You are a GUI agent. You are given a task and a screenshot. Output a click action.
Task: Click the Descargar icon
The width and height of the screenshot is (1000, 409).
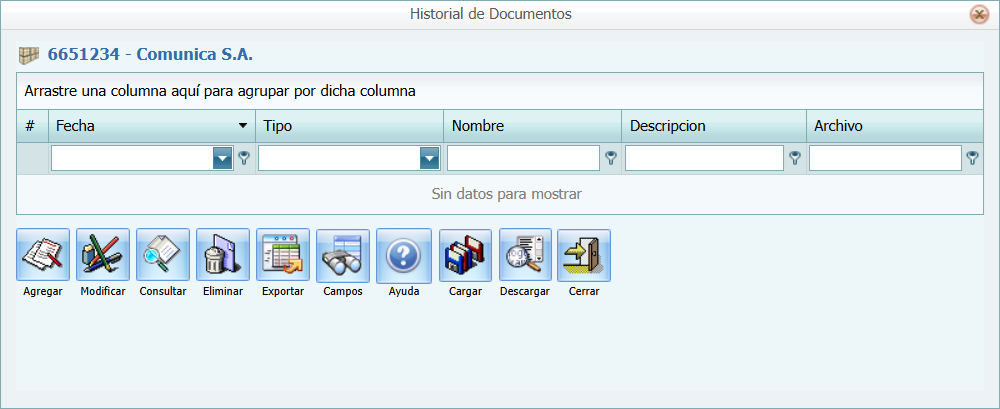(x=525, y=256)
